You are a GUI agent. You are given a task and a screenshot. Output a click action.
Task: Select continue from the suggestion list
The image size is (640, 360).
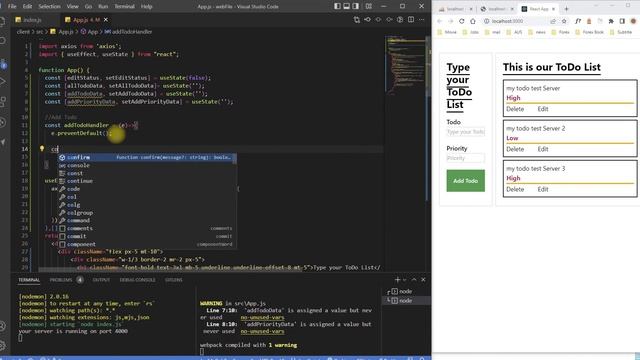pos(147,181)
